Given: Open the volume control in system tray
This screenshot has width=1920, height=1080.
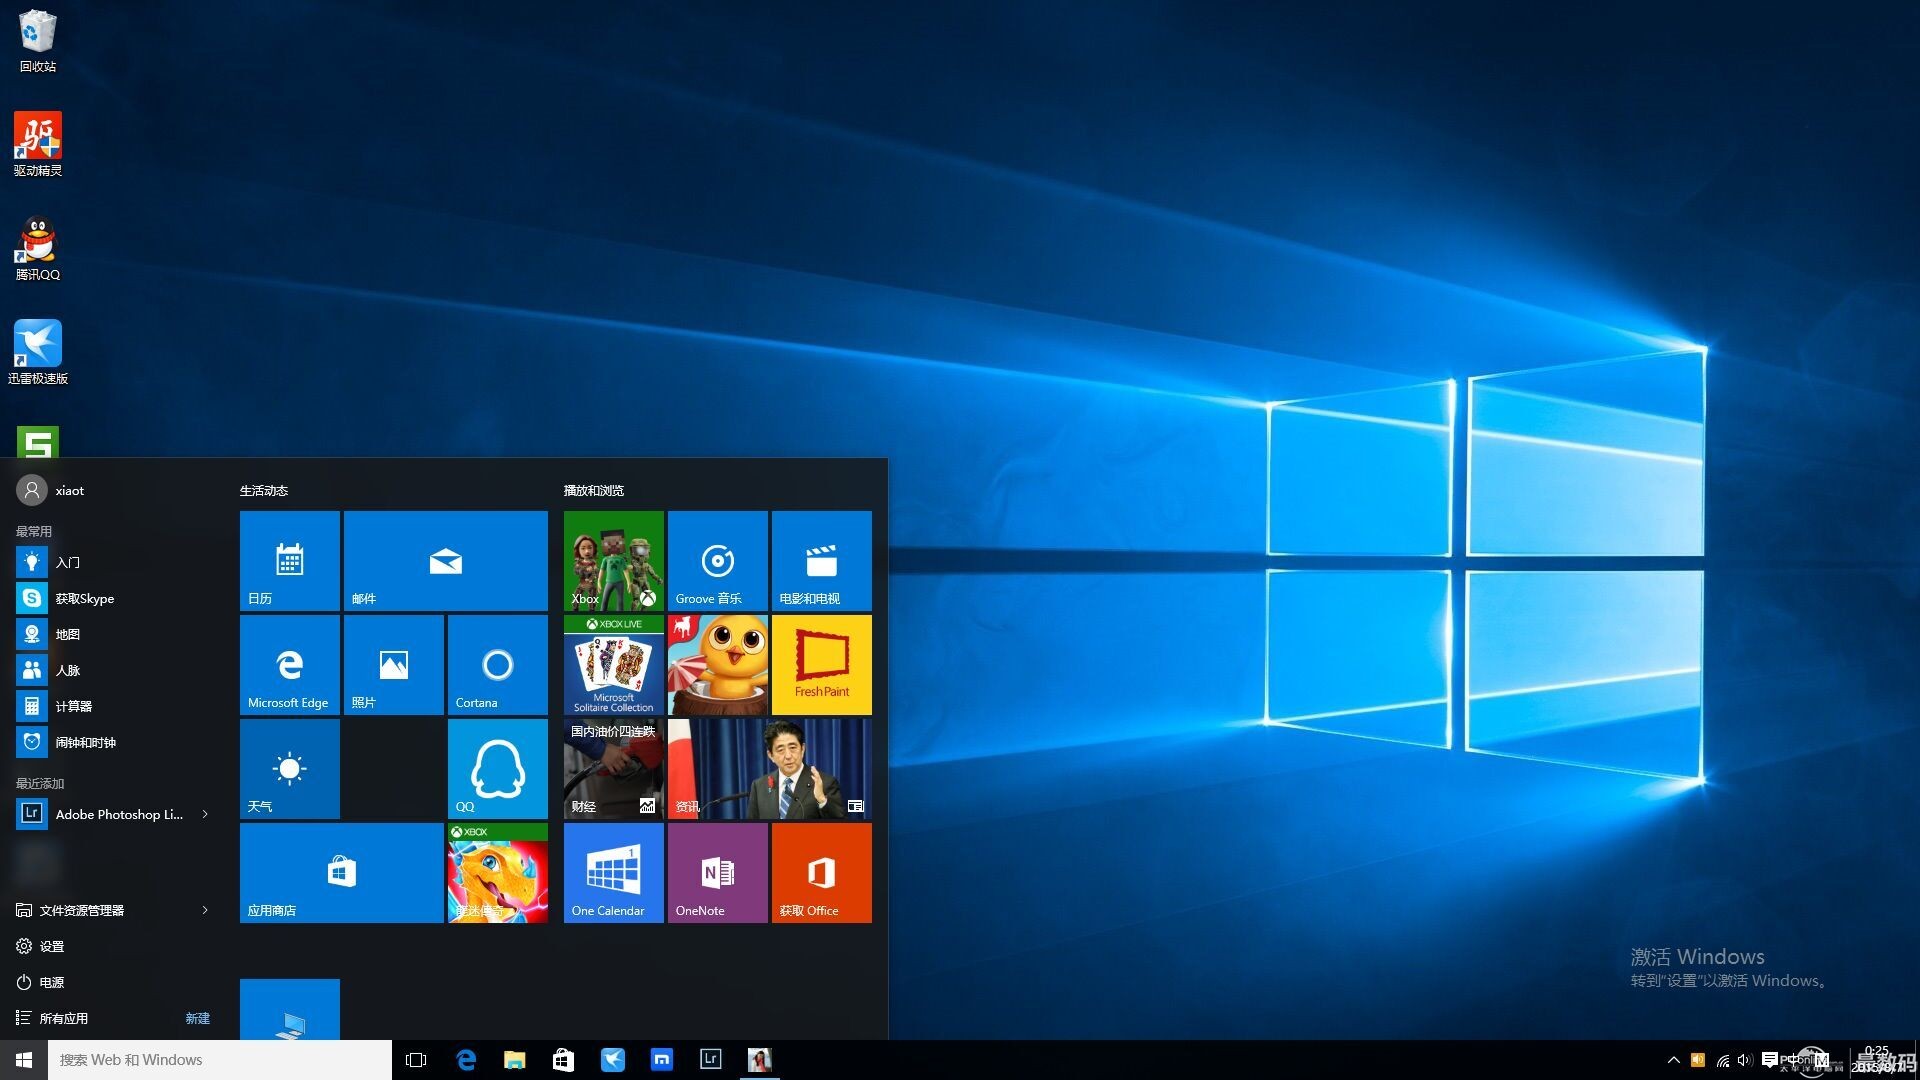Looking at the screenshot, I should point(1745,1060).
